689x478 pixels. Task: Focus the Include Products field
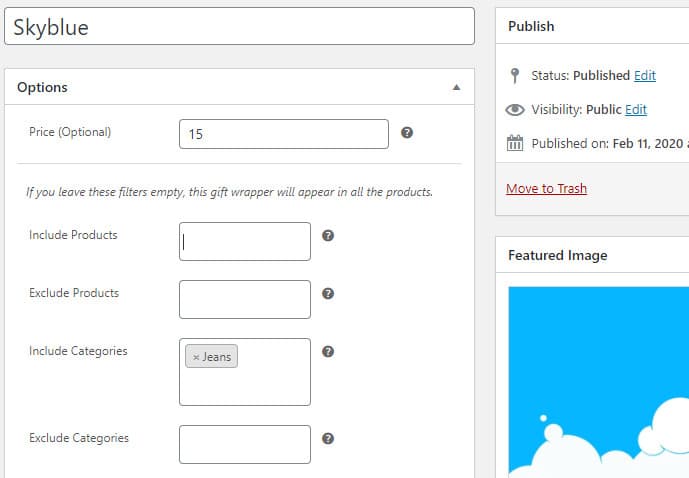[245, 241]
